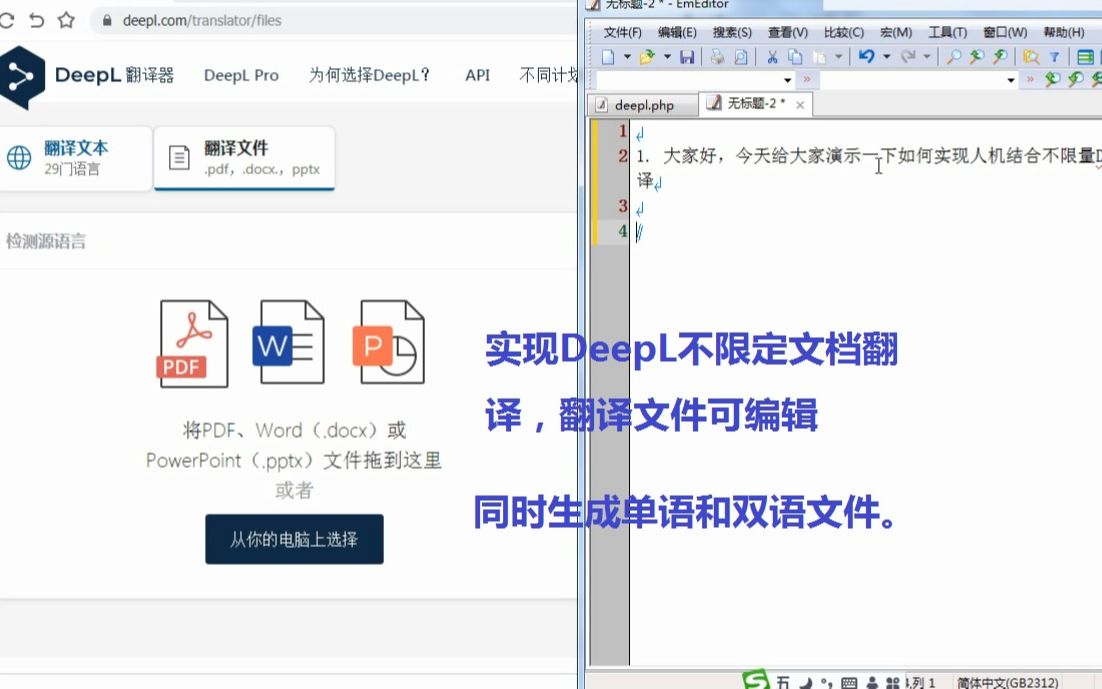Click the 从你的电脑上选择 button

294,539
